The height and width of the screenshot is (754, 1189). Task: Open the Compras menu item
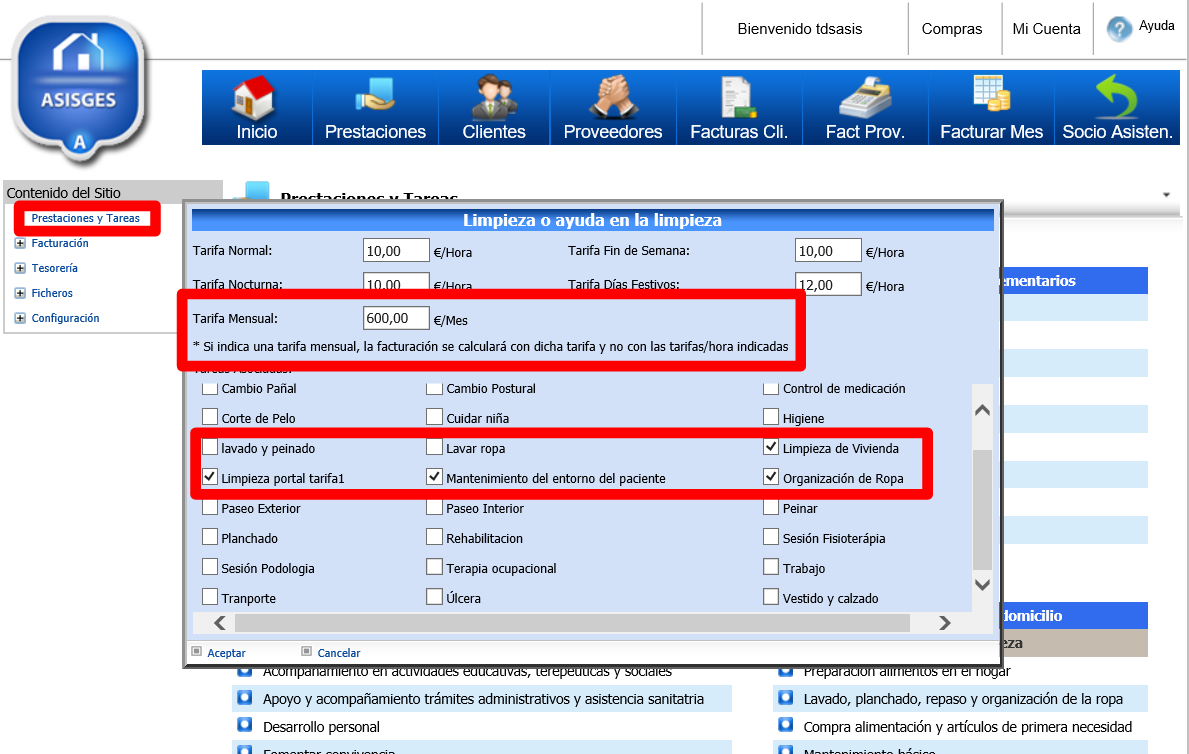[952, 29]
